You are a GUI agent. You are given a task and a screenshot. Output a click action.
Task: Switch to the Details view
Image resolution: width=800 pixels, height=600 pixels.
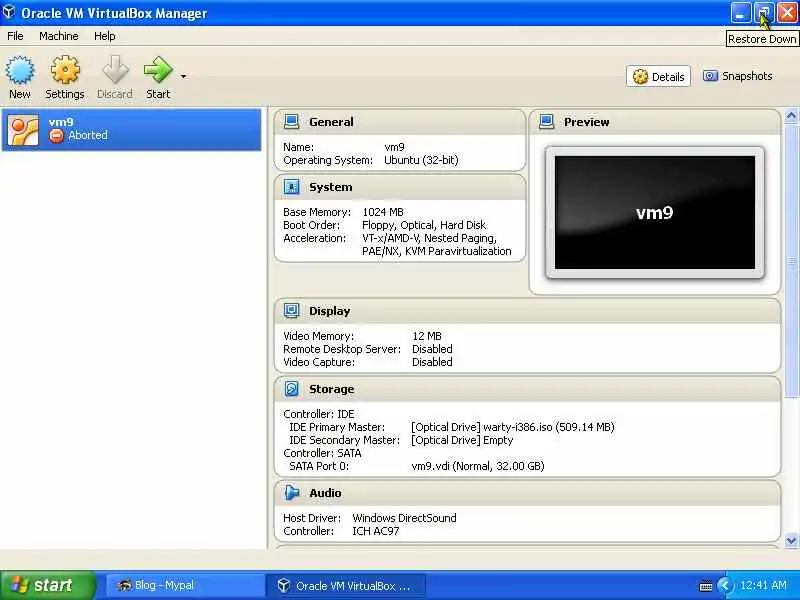658,77
